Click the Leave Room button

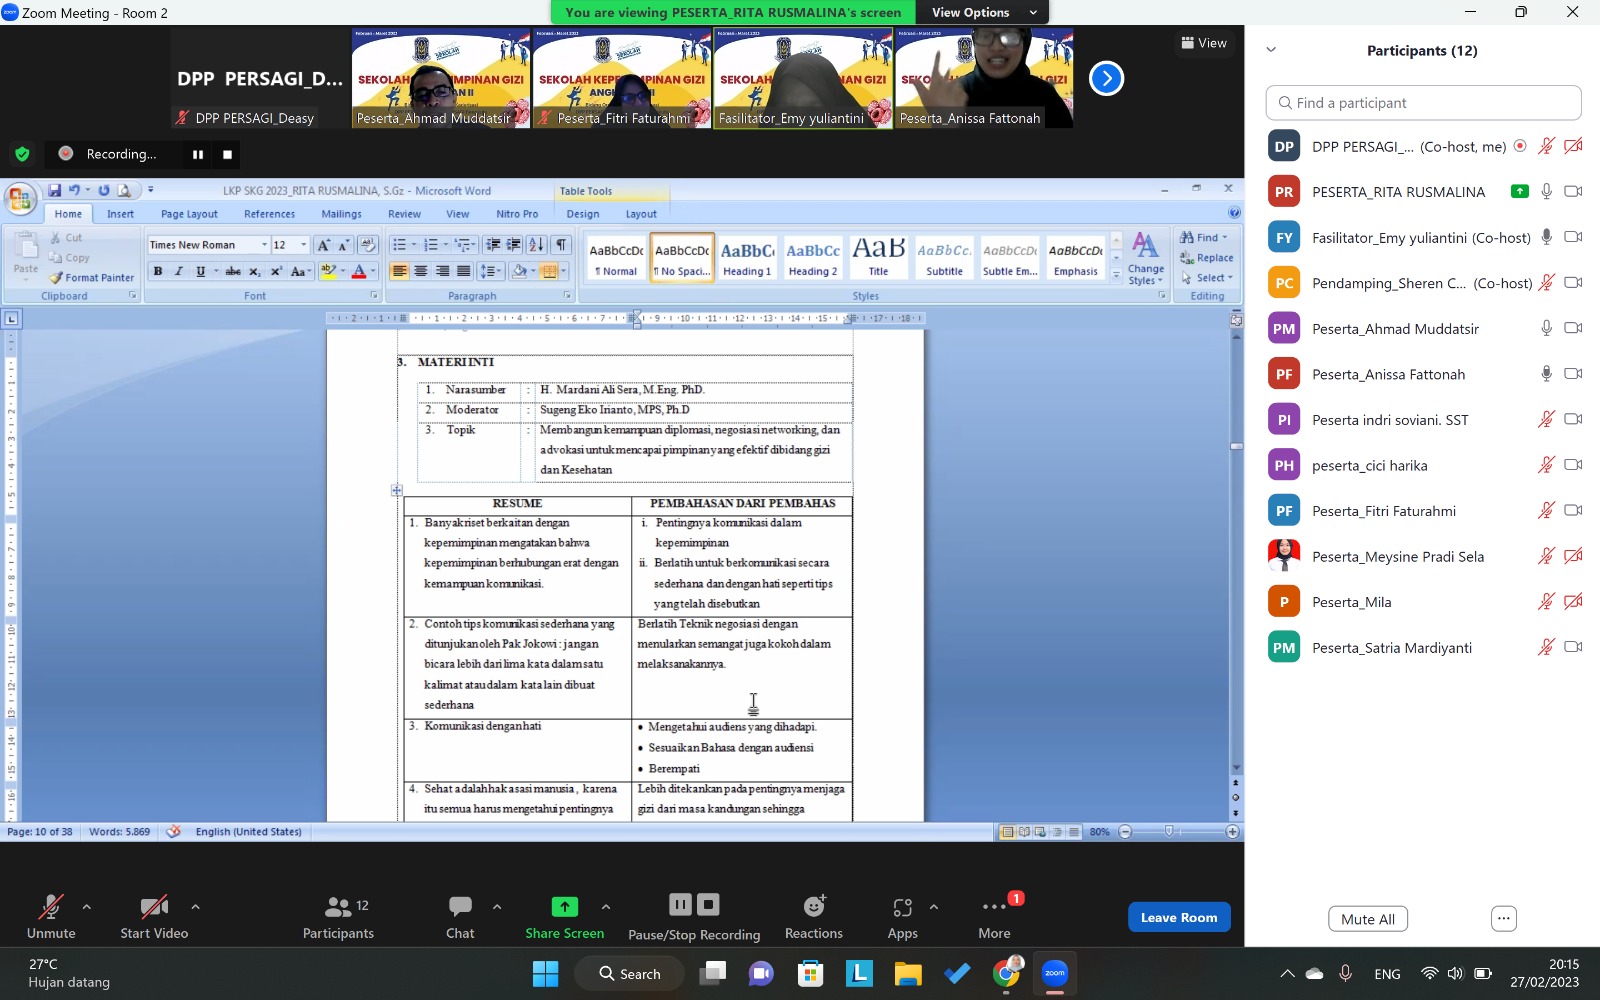coord(1178,917)
